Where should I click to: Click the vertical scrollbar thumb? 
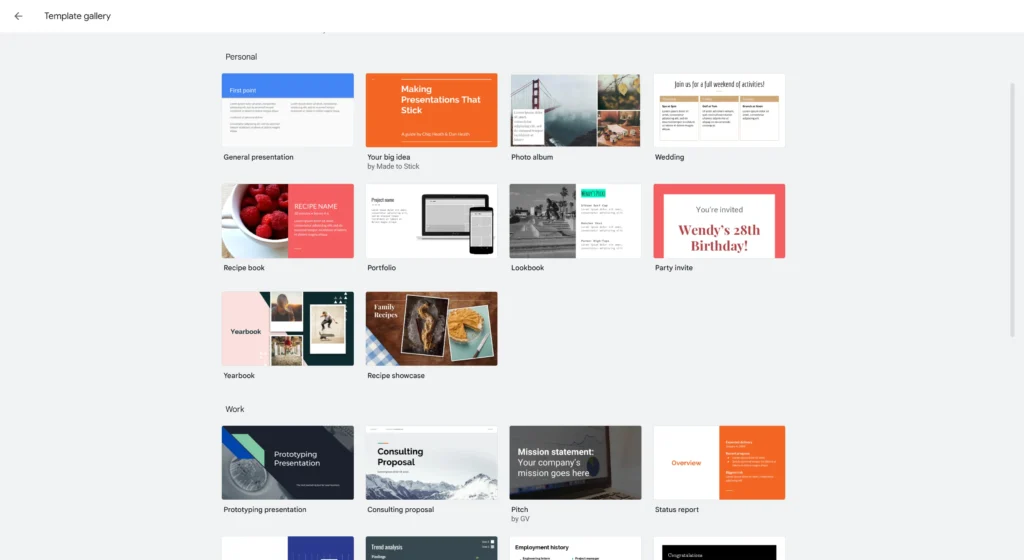click(x=1013, y=209)
